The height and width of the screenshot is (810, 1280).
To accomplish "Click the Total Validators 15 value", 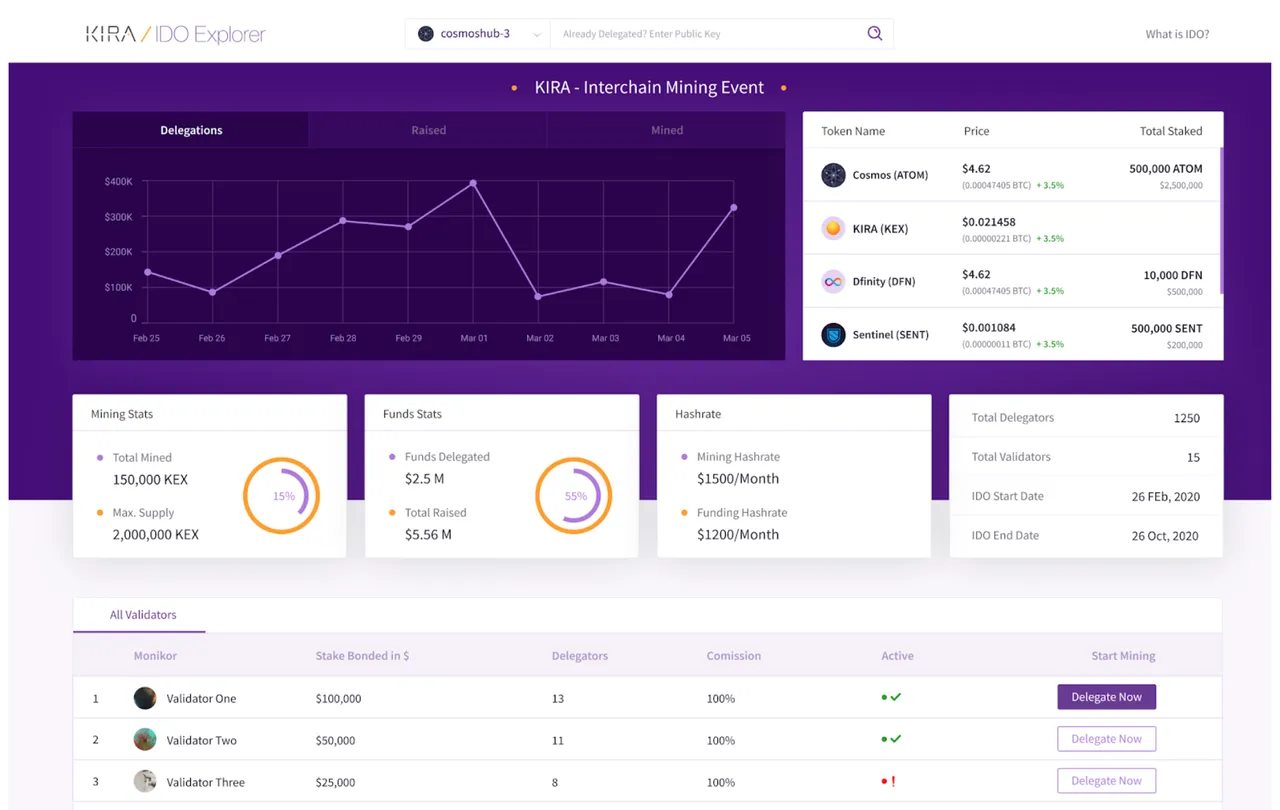I will 1193,457.
